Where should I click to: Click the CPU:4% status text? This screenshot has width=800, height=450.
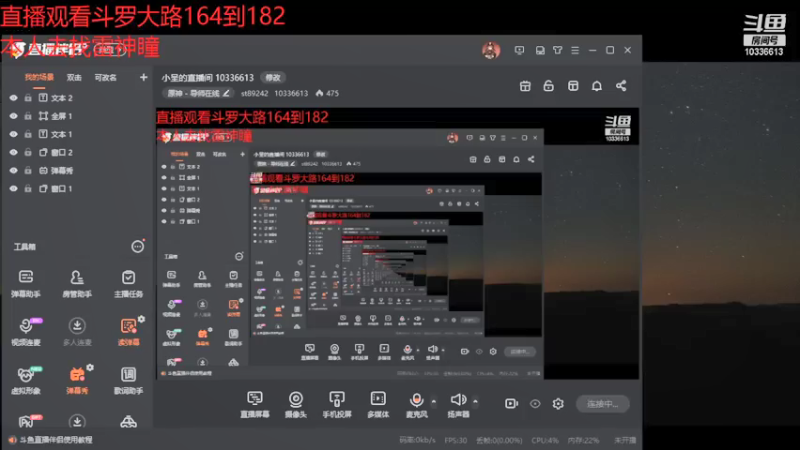(x=545, y=440)
